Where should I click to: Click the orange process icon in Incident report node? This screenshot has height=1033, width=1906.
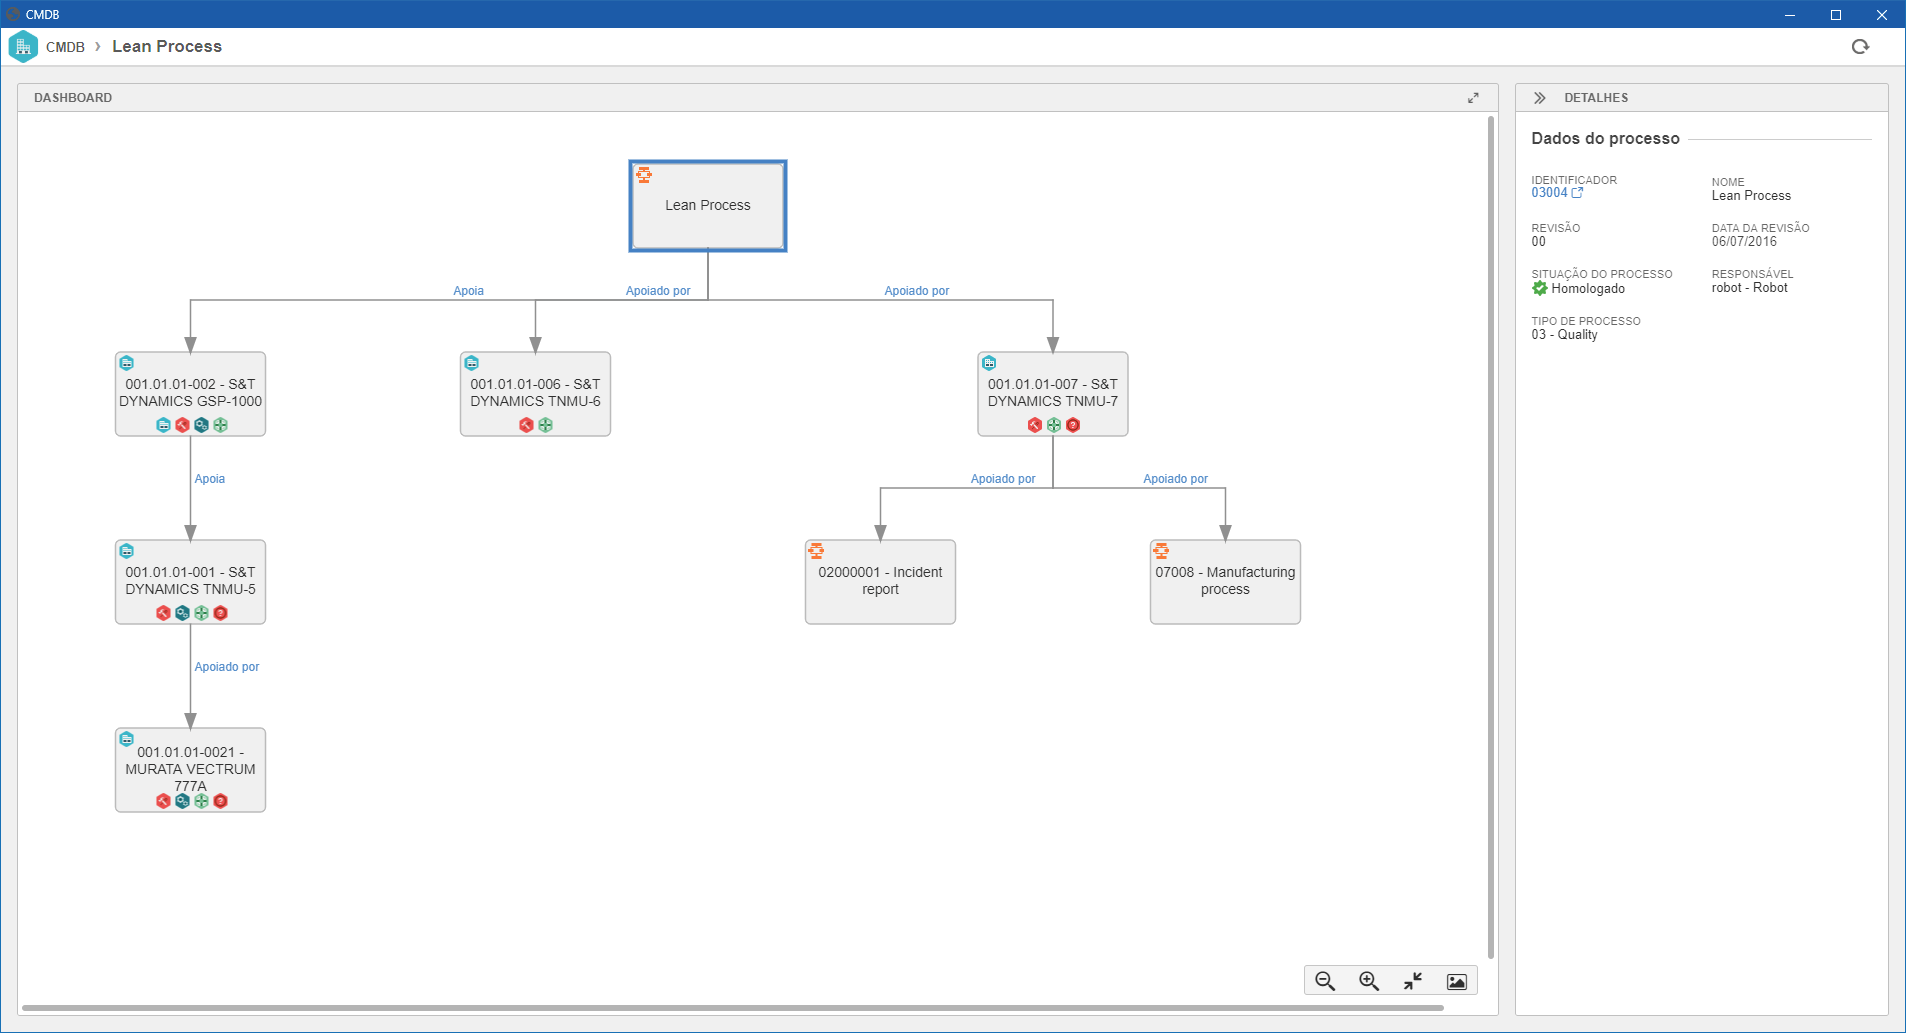pyautogui.click(x=816, y=551)
